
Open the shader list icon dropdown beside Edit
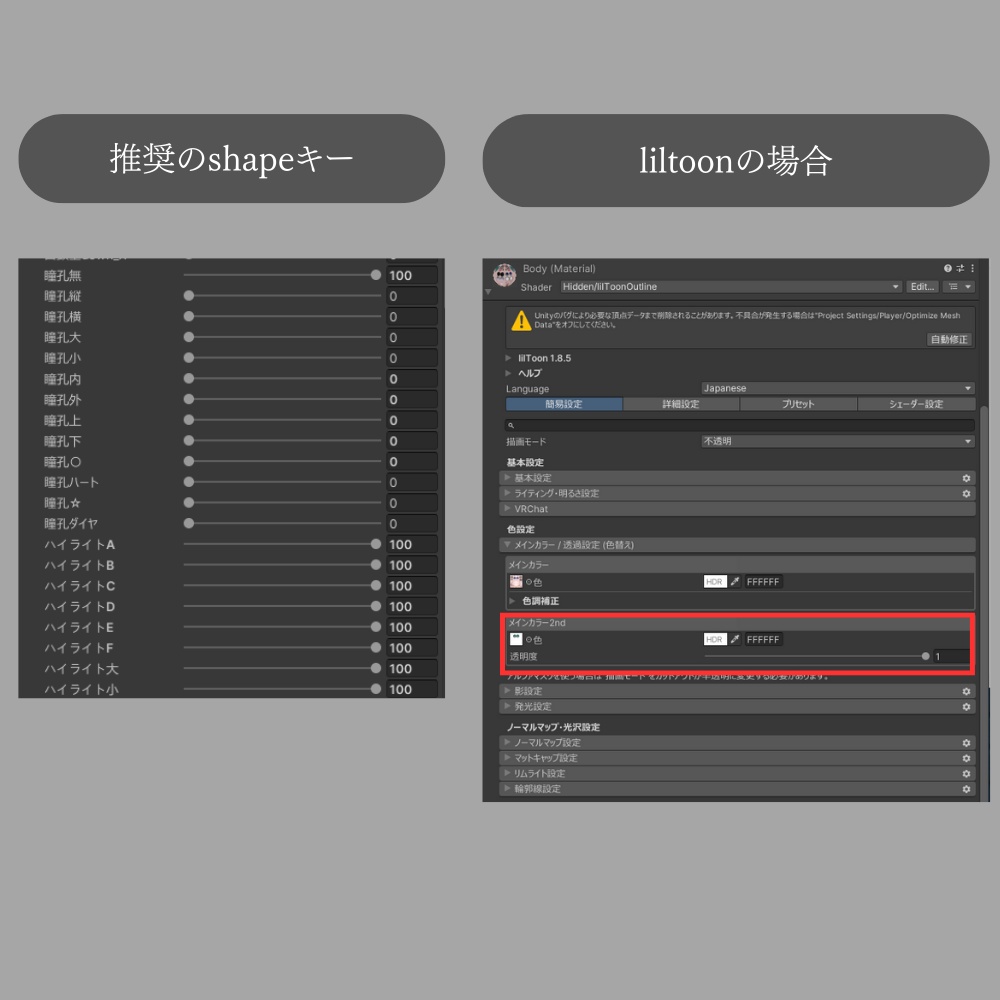(x=959, y=287)
